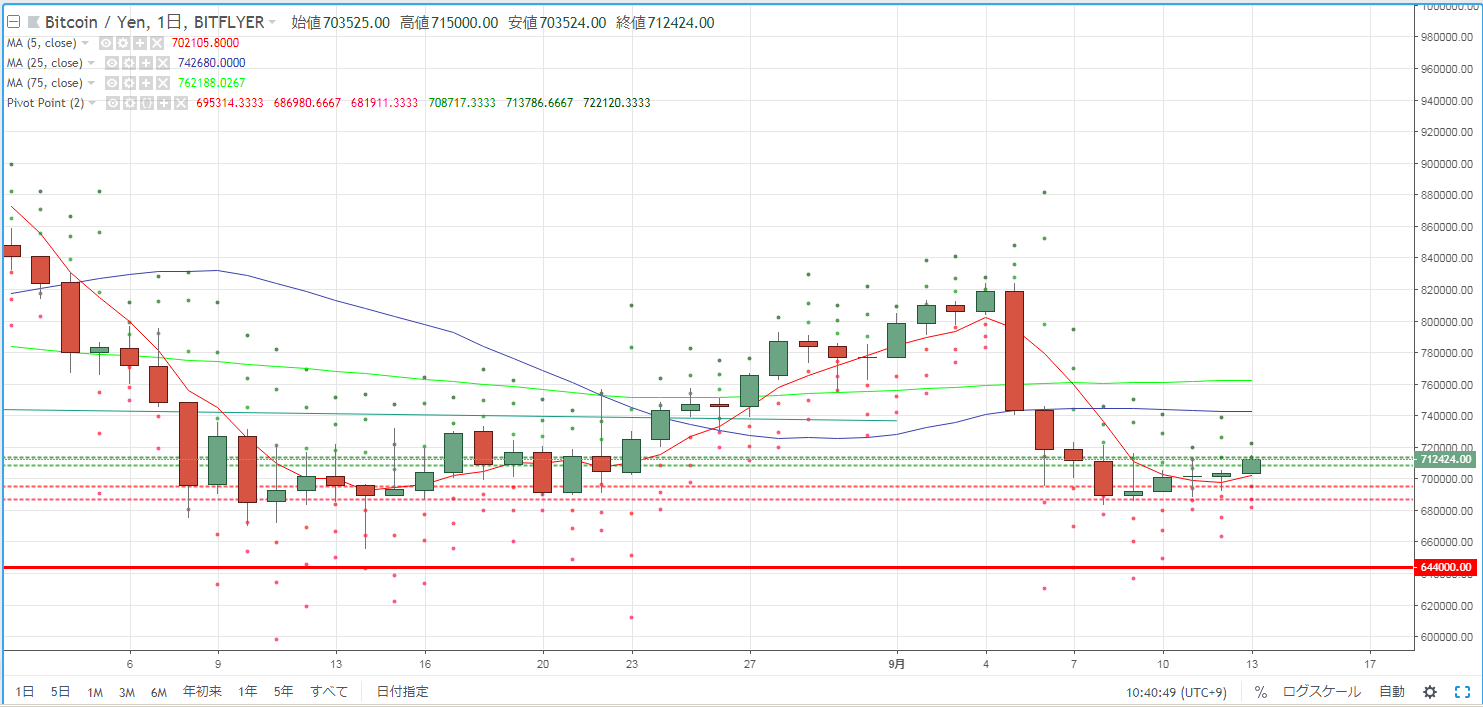
Task: Enable ログスケール log scale
Action: pyautogui.click(x=1321, y=692)
